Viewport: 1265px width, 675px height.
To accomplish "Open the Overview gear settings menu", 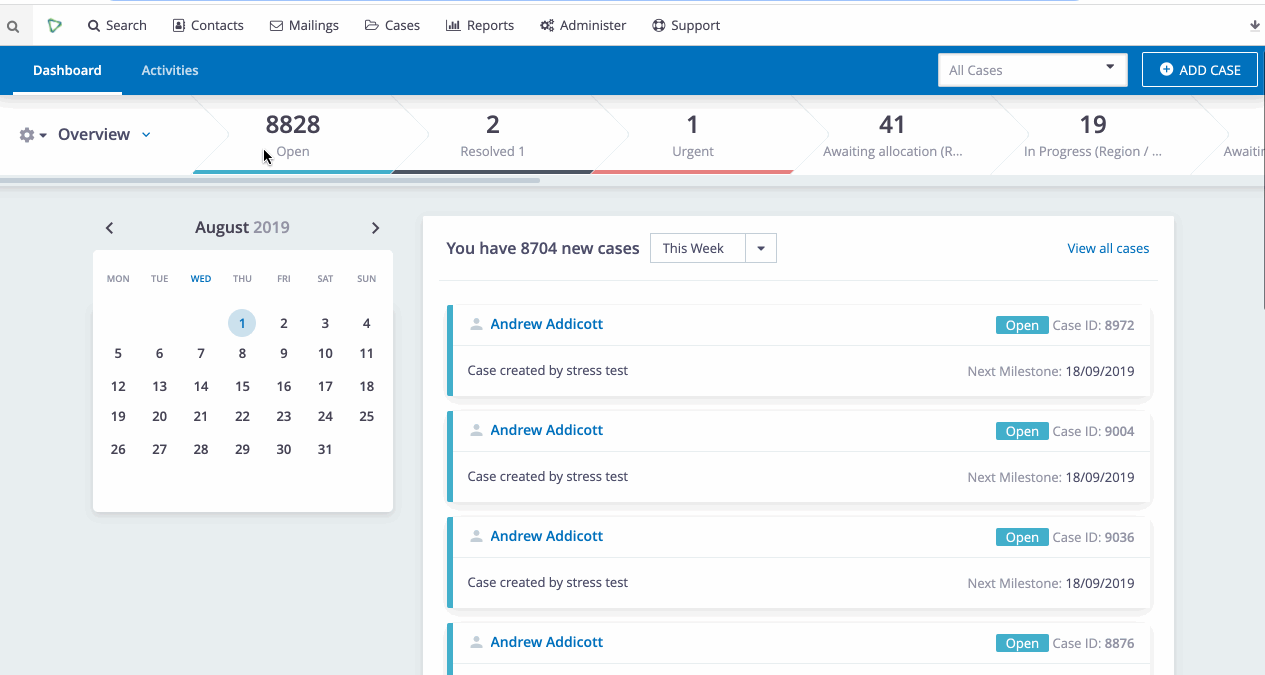I will (33, 135).
